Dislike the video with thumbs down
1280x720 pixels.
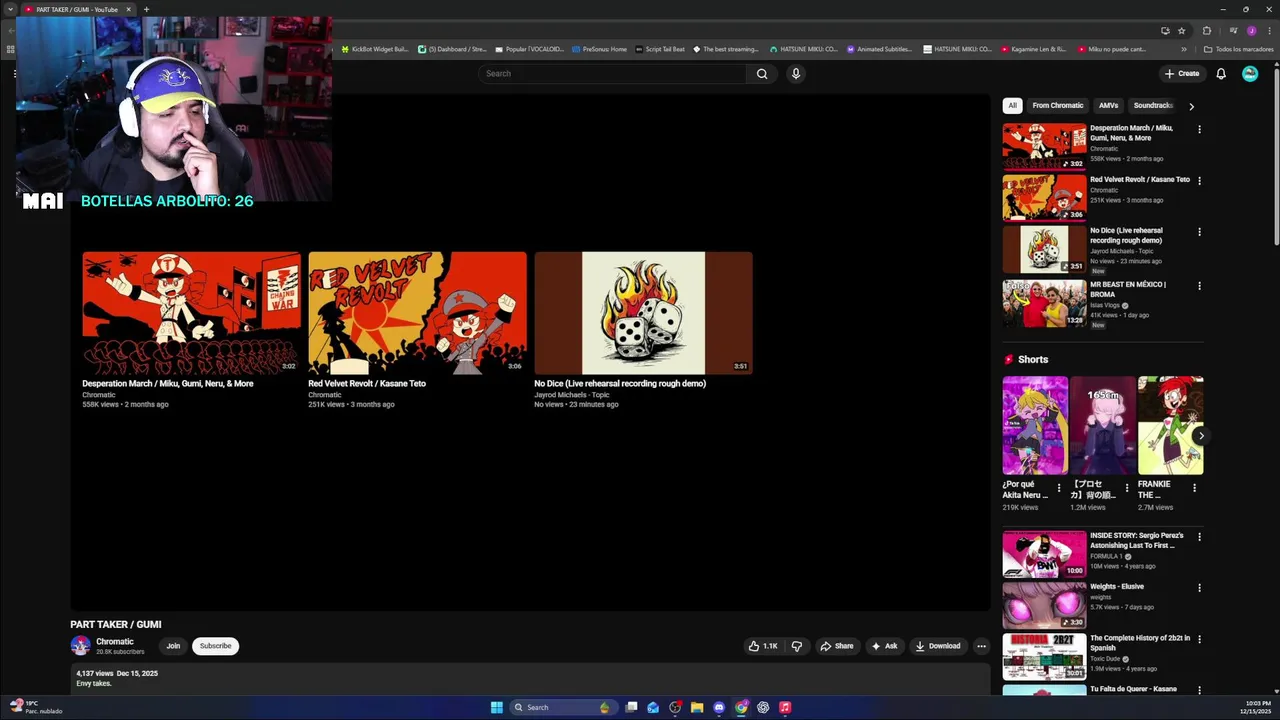coord(797,646)
